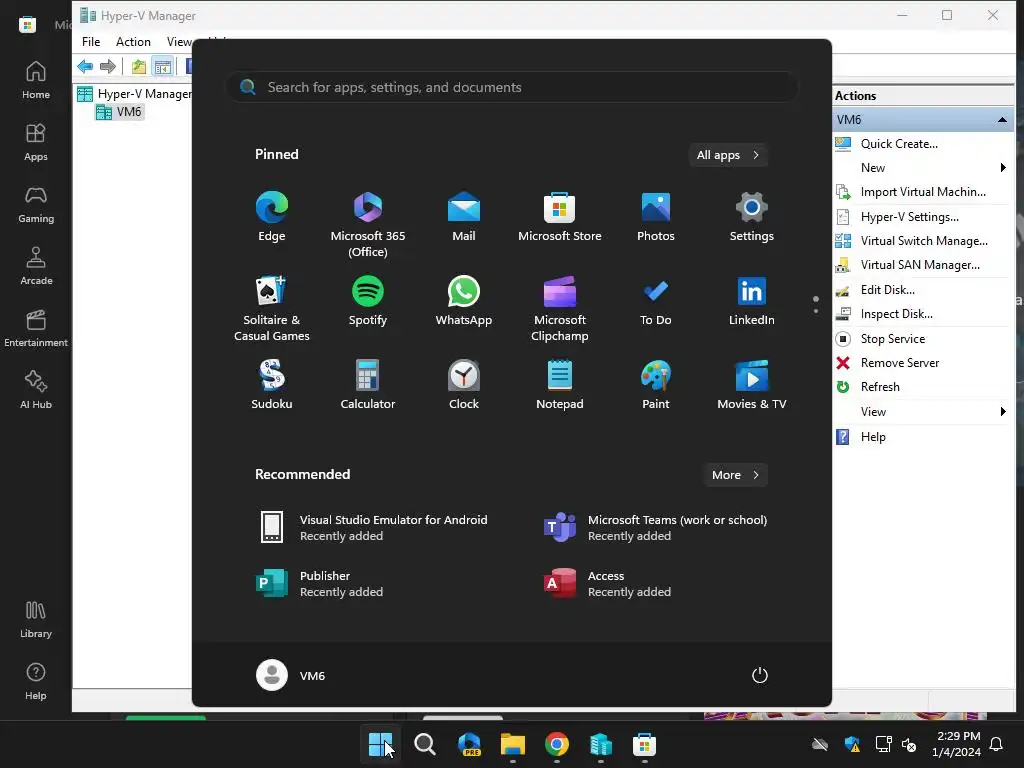The image size is (1024, 768).
Task: Open View menu in Hyper-V Manager menu bar
Action: (179, 42)
